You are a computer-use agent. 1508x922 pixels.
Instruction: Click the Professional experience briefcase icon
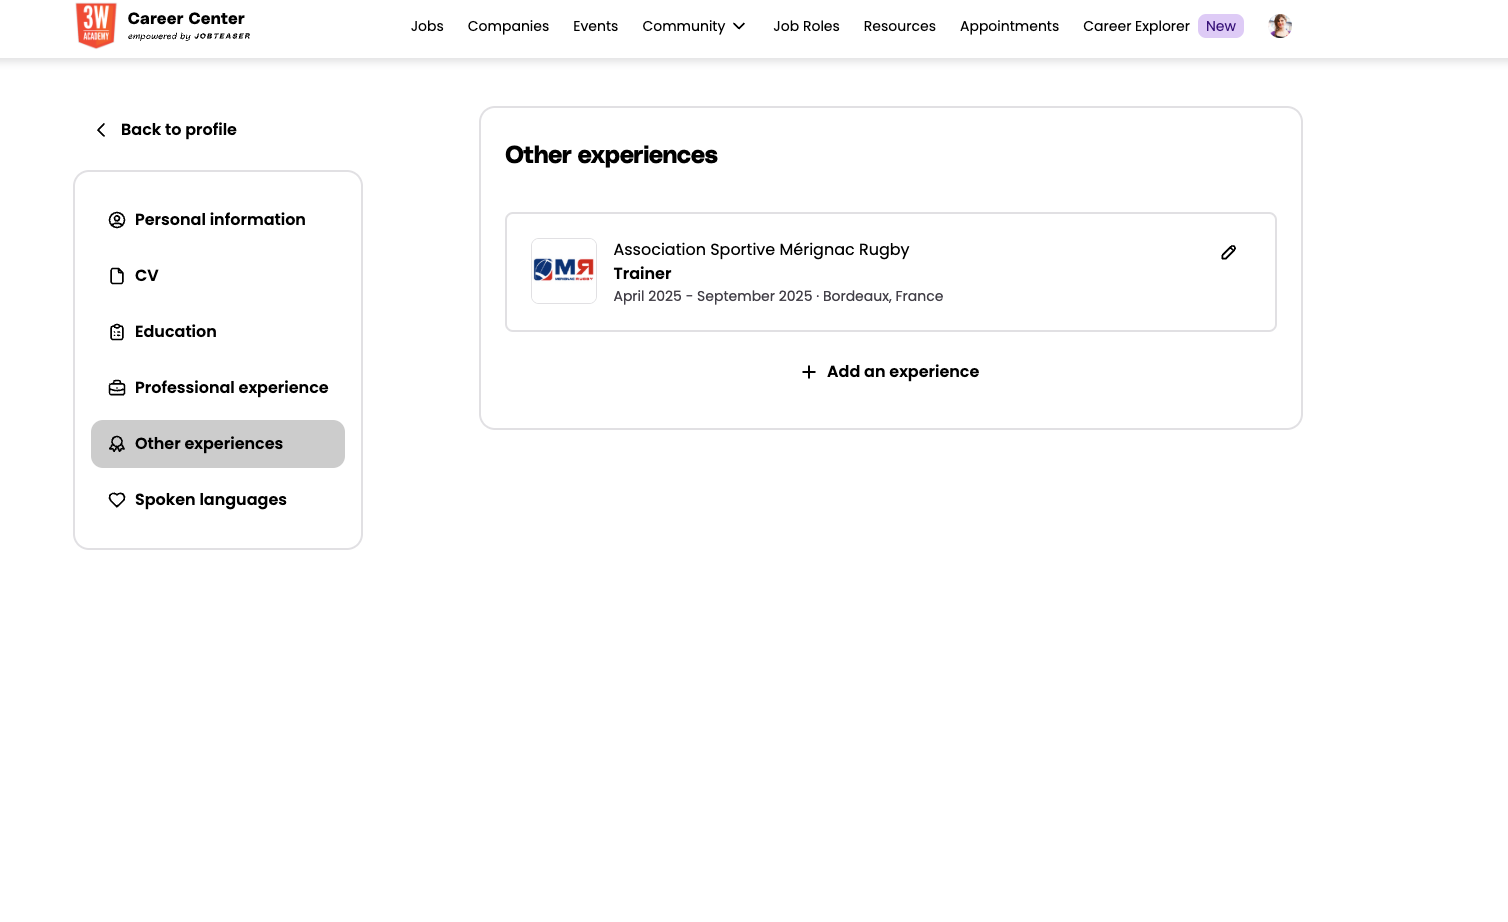(117, 388)
